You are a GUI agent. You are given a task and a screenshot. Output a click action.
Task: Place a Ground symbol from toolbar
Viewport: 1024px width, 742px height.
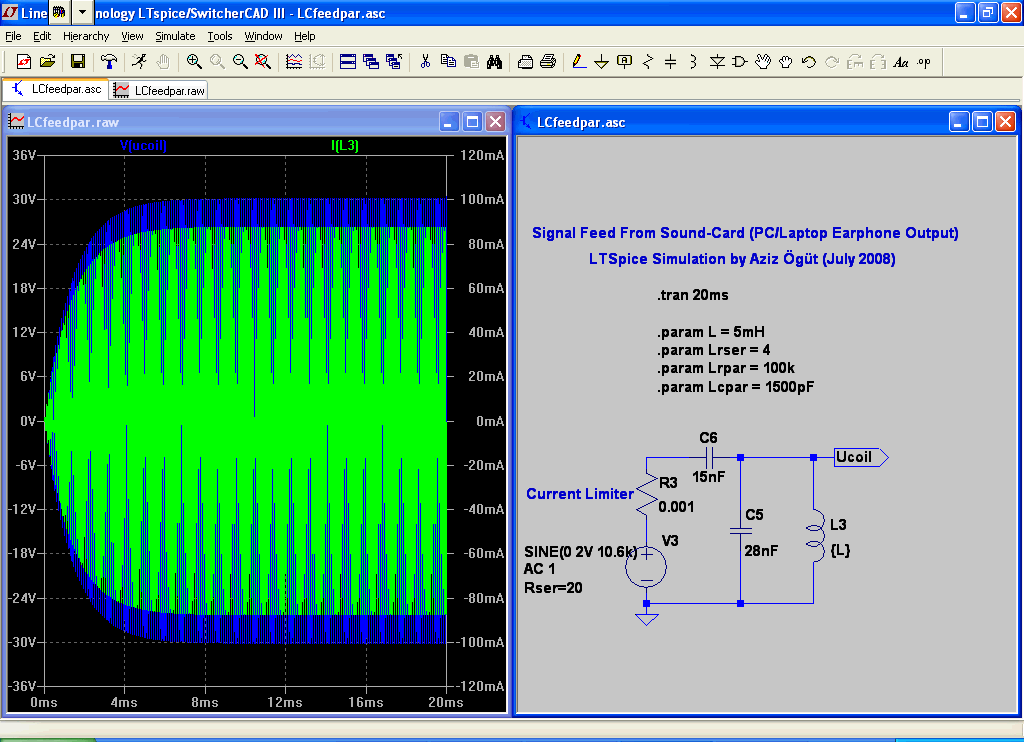[602, 62]
